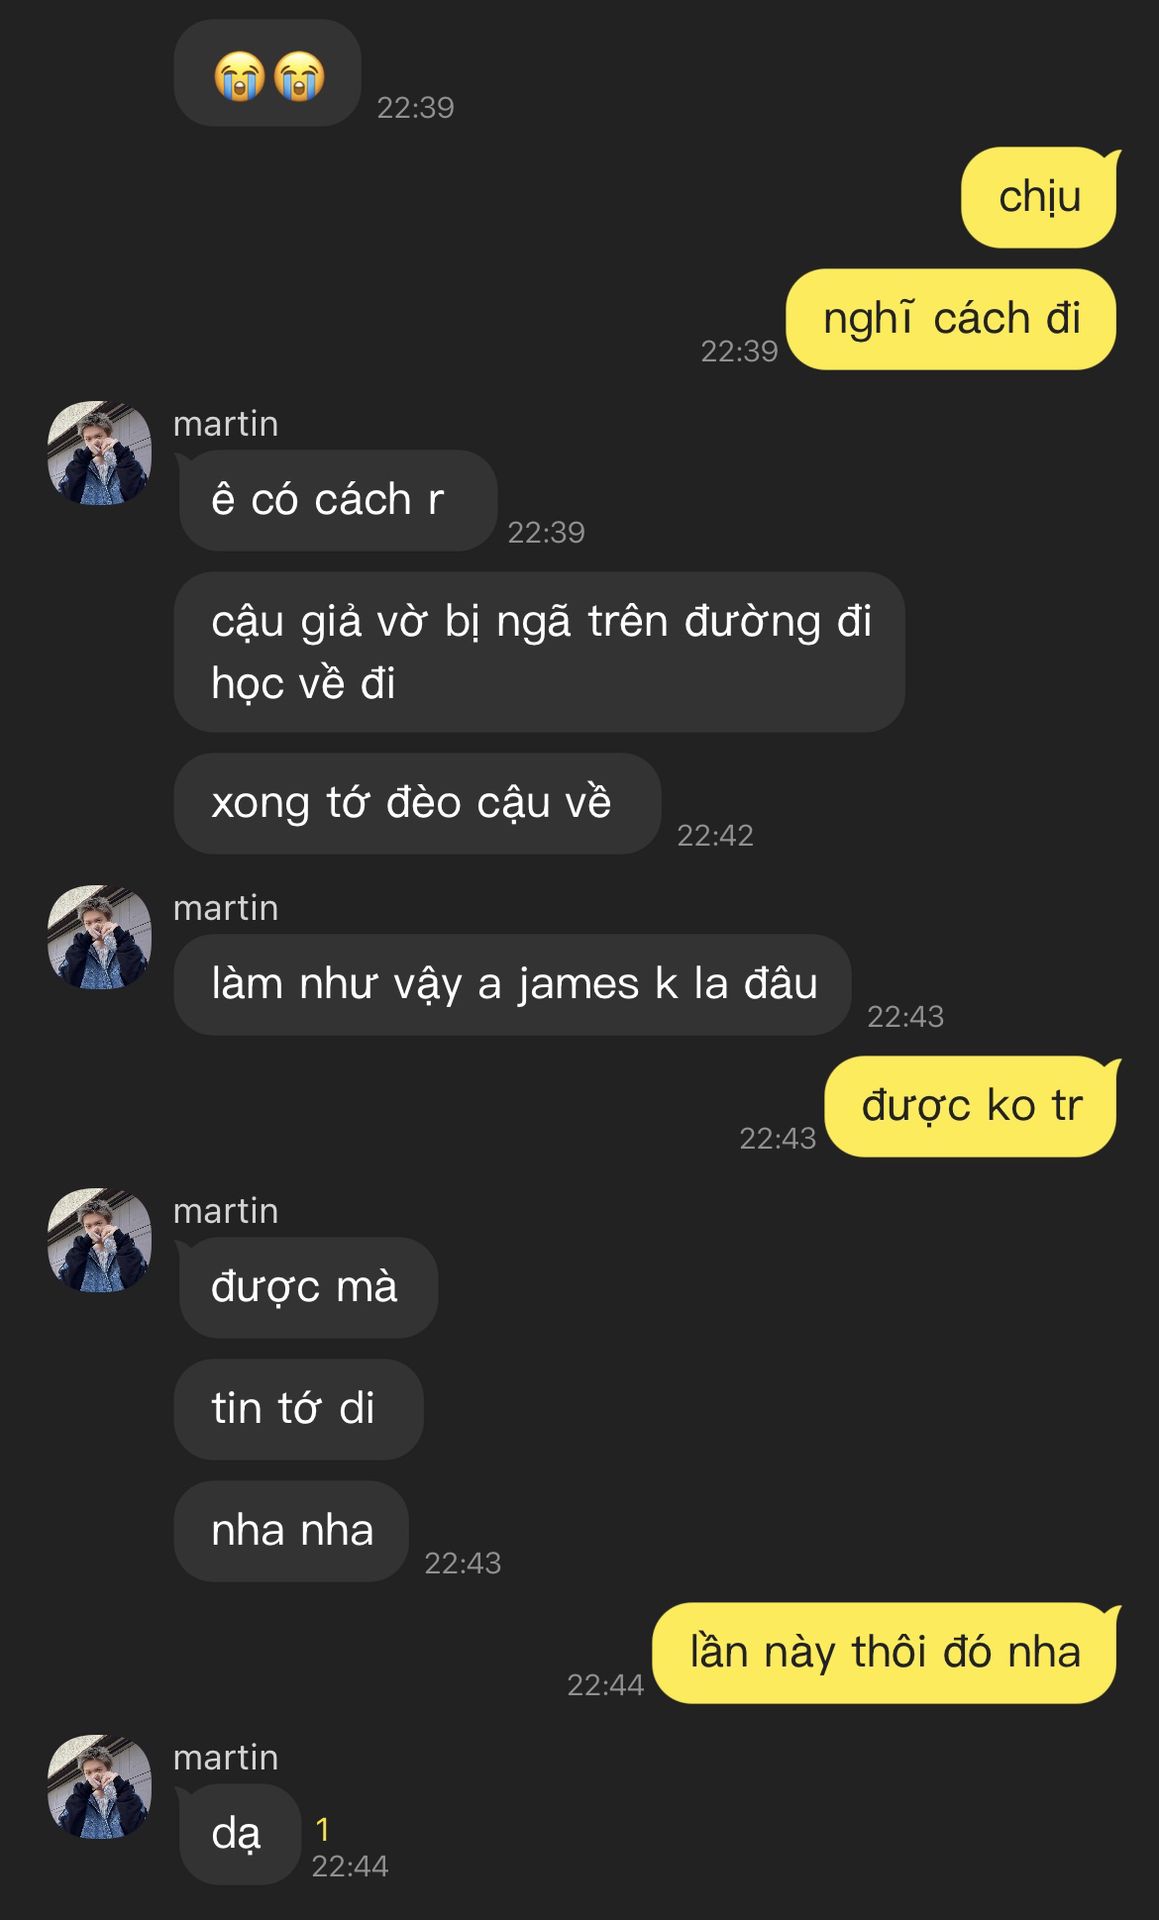This screenshot has width=1159, height=1920.
Task: Tap the 'tin tớ di' bubble
Action: point(298,1409)
